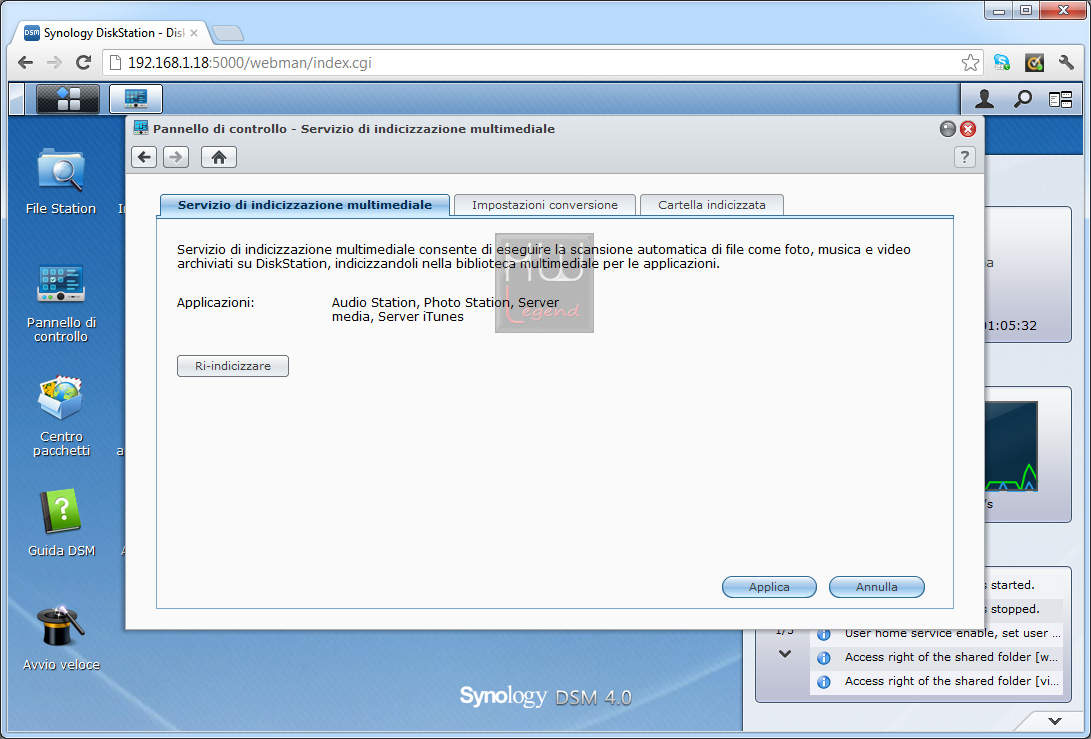Open Guida DSM help icon
Image resolution: width=1091 pixels, height=739 pixels.
[61, 522]
